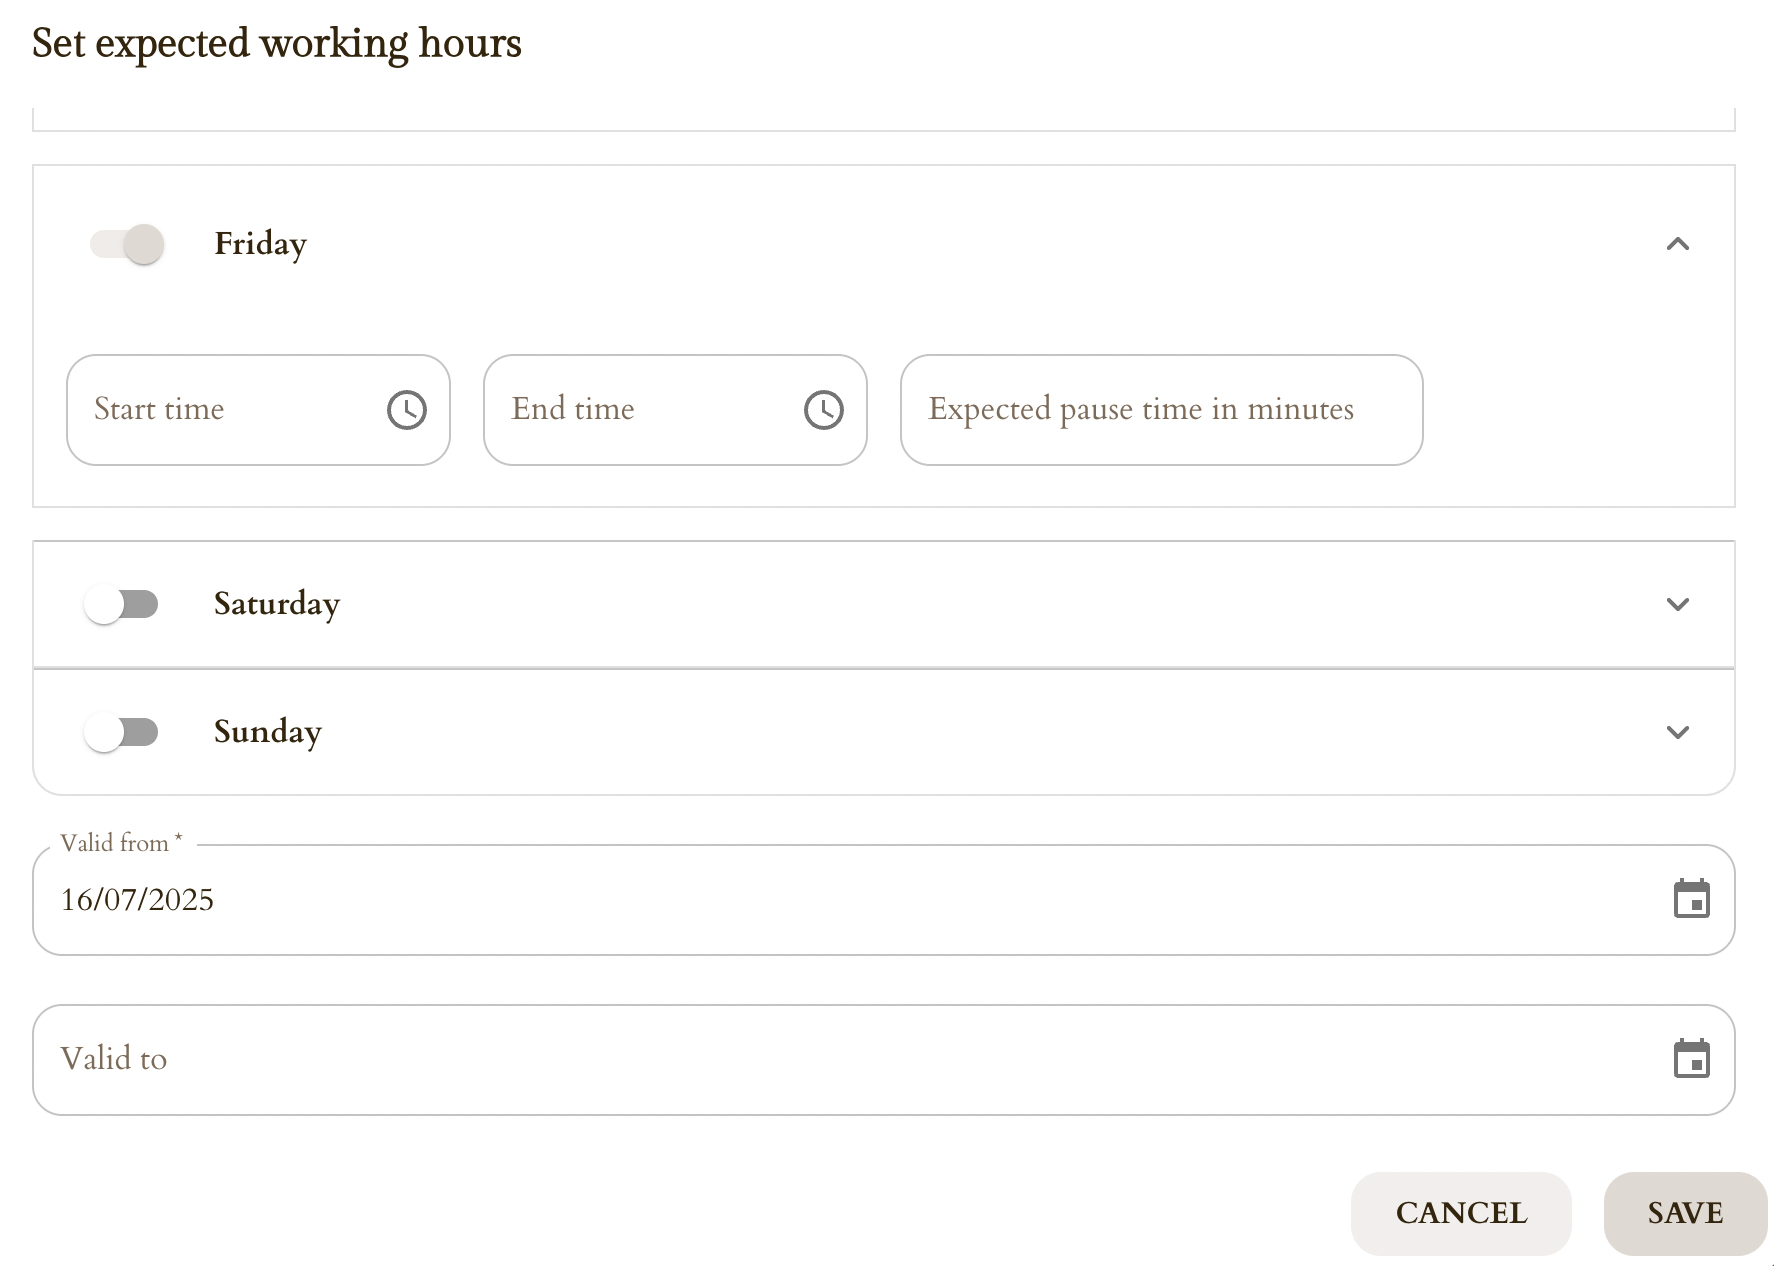Image resolution: width=1774 pixels, height=1266 pixels.
Task: Select the Saturday row label
Action: click(x=277, y=604)
